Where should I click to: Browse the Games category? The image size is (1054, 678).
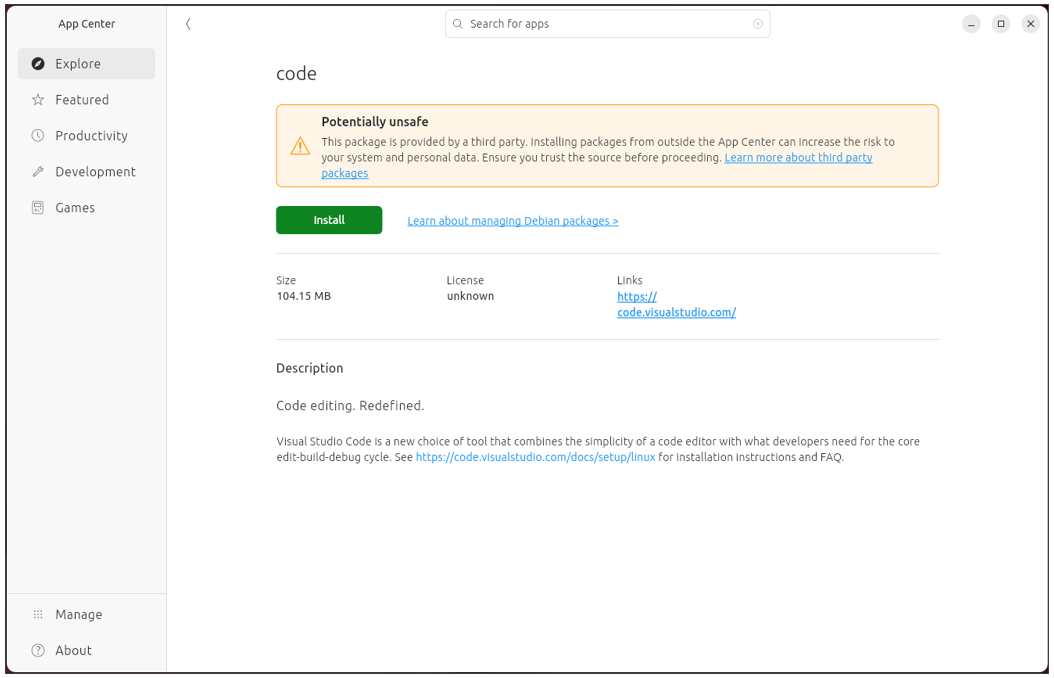pyautogui.click(x=87, y=208)
